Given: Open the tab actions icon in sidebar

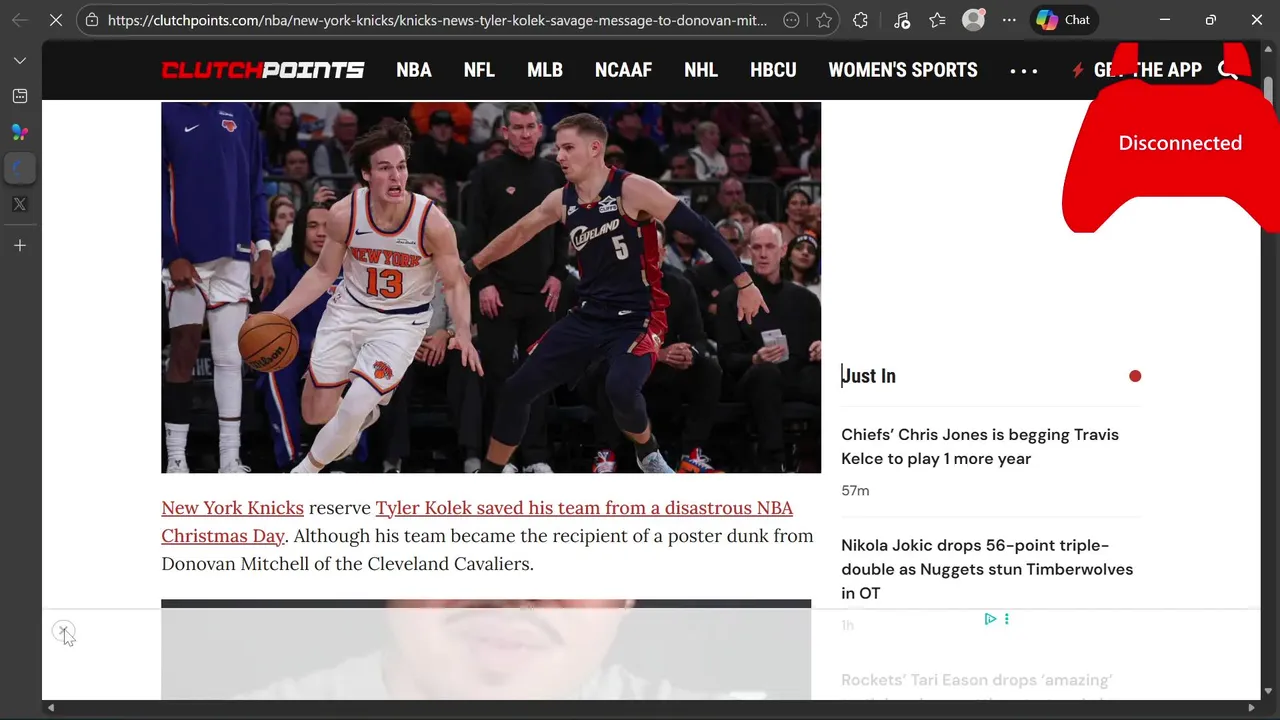Looking at the screenshot, I should (x=20, y=96).
